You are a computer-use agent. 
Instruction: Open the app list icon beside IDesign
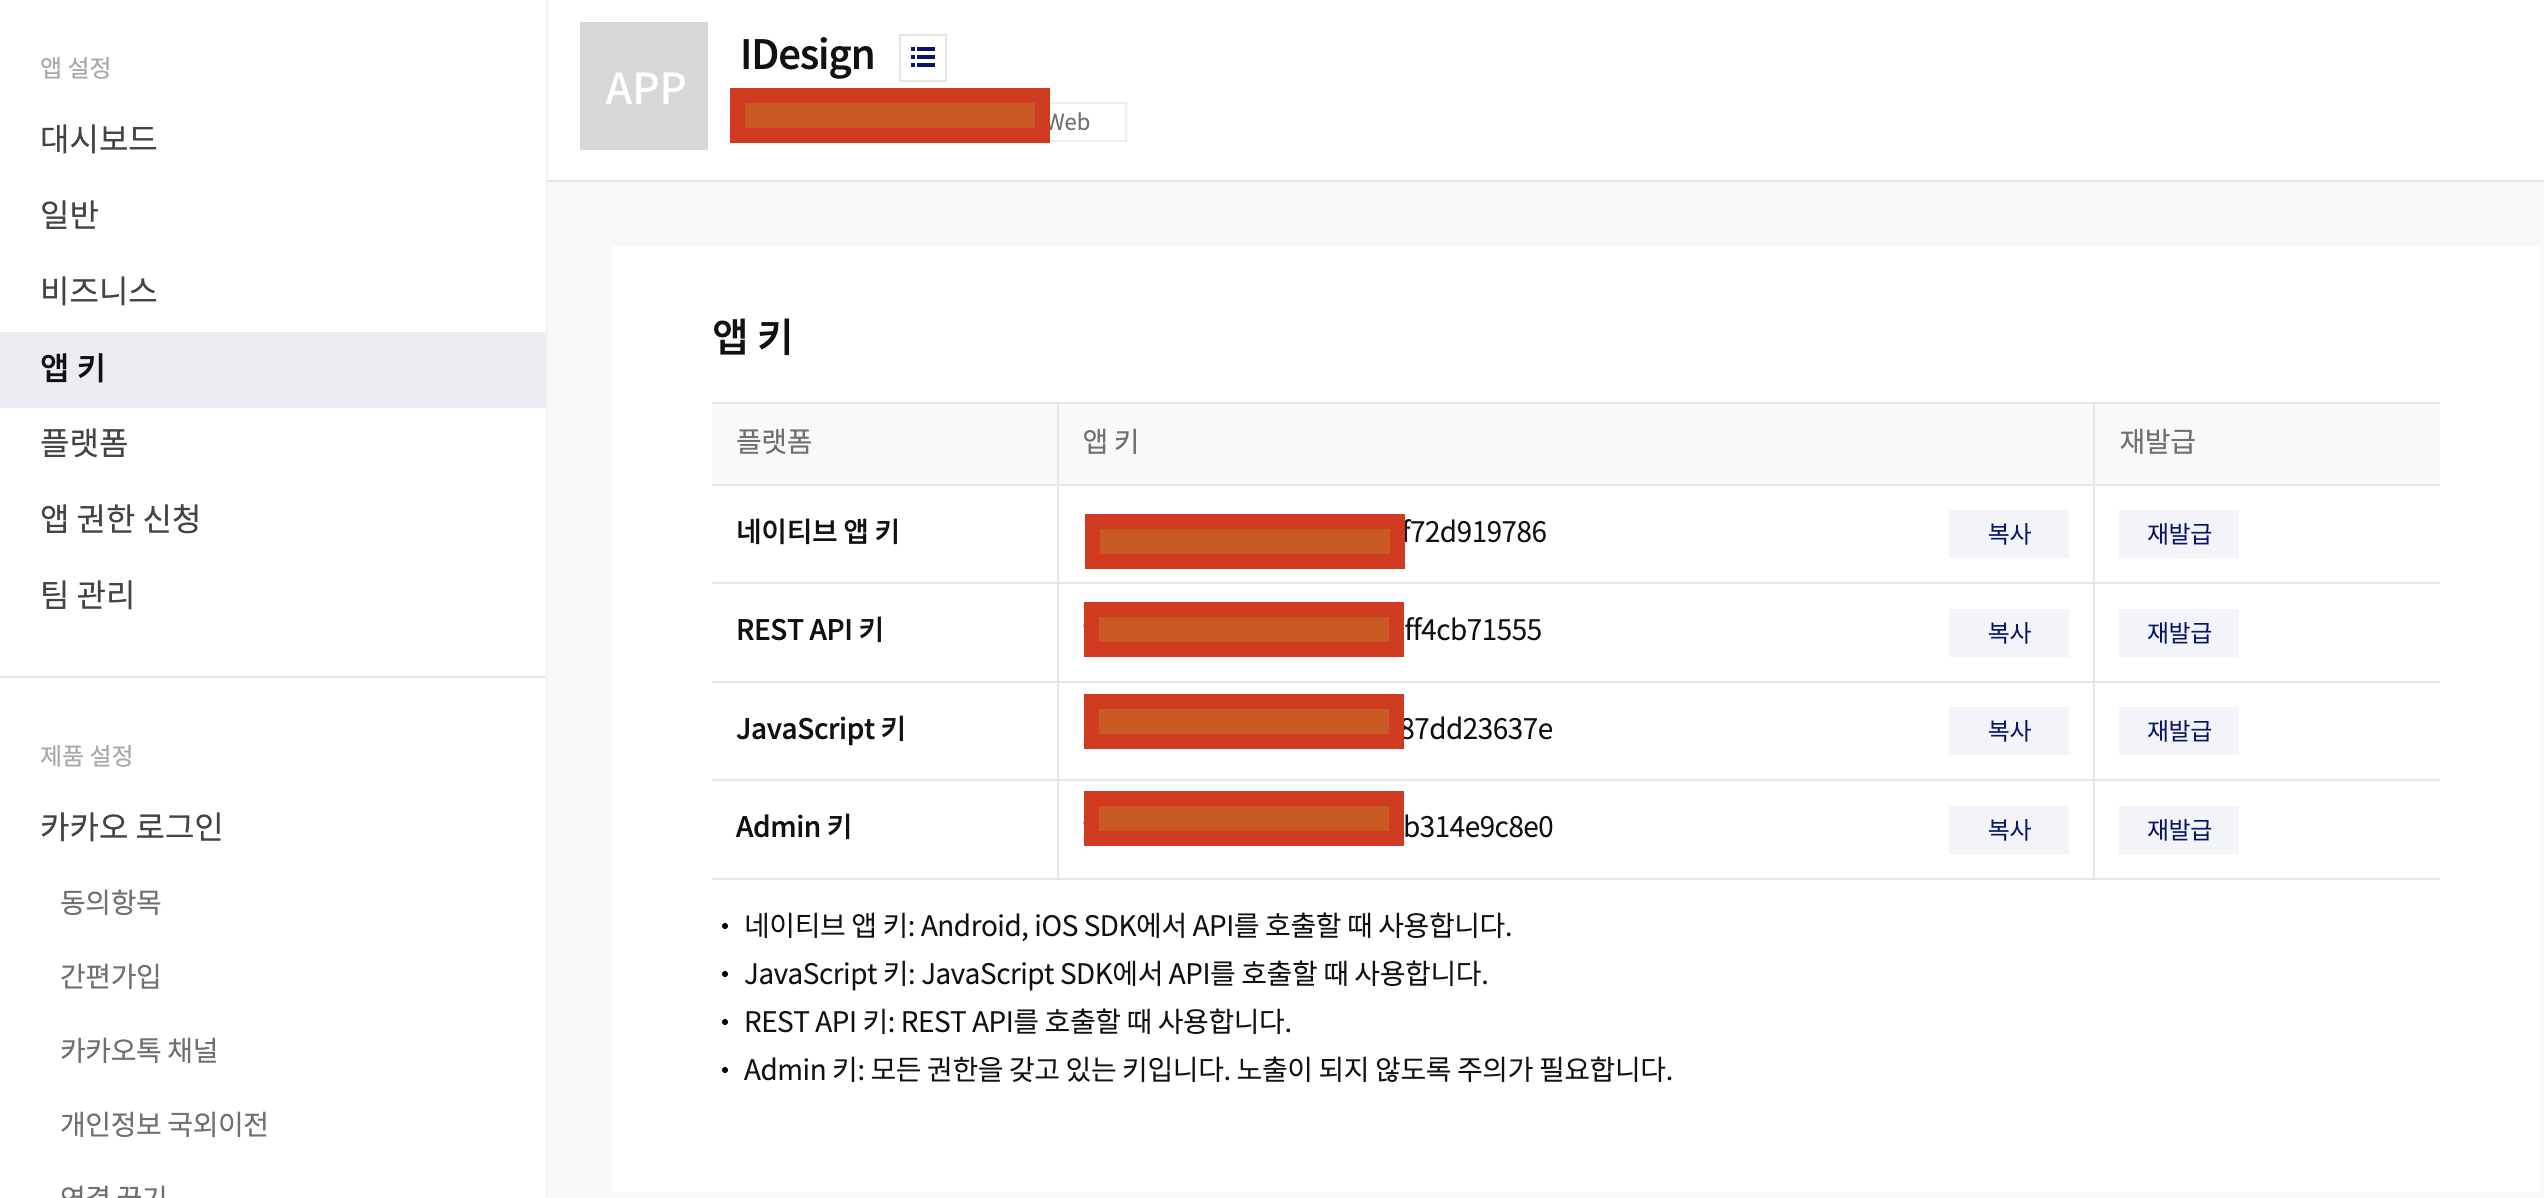click(922, 57)
